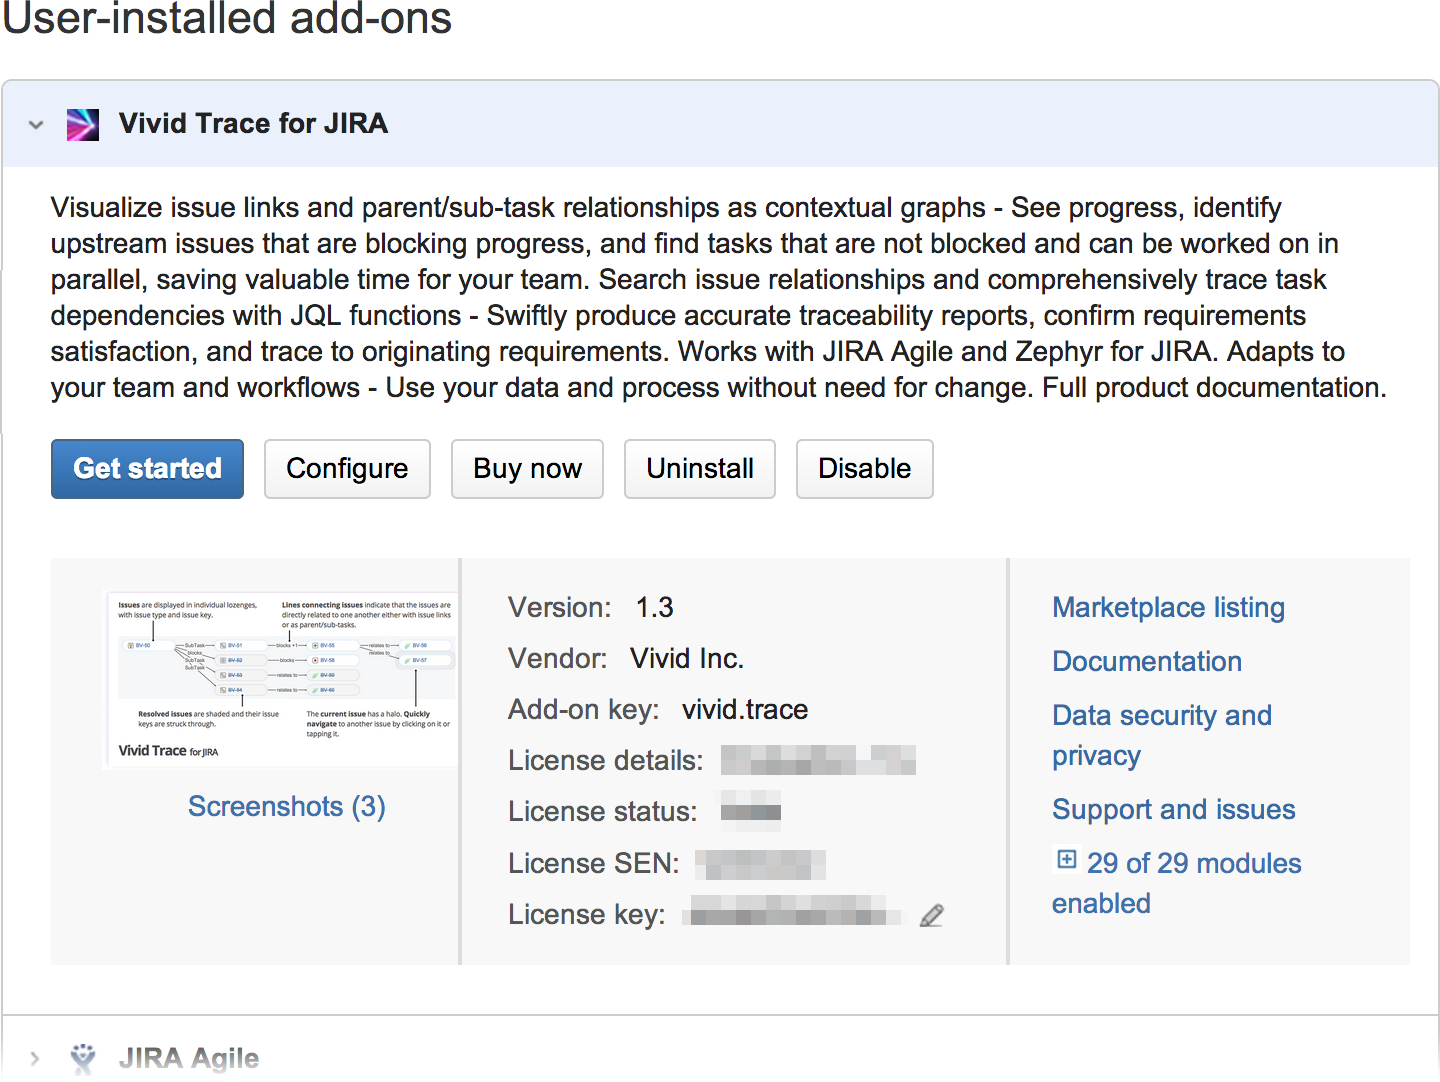Viewport: 1440px width, 1082px height.
Task: Open the Screenshots (3) link
Action: pyautogui.click(x=287, y=807)
